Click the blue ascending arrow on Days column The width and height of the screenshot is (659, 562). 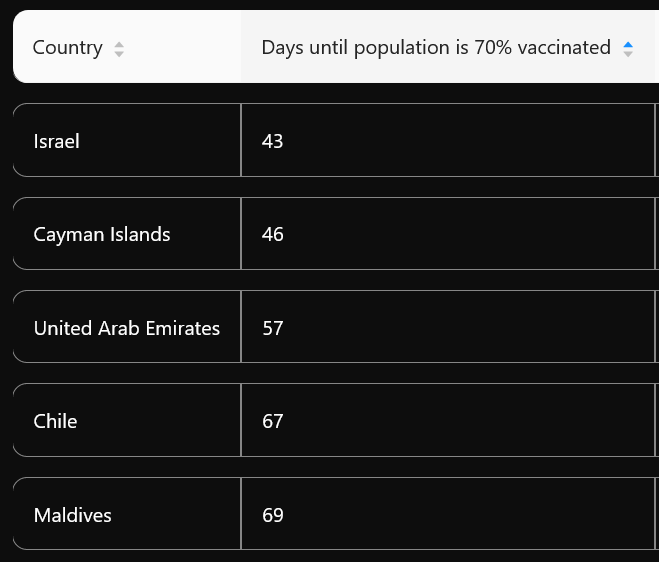[x=628, y=43]
